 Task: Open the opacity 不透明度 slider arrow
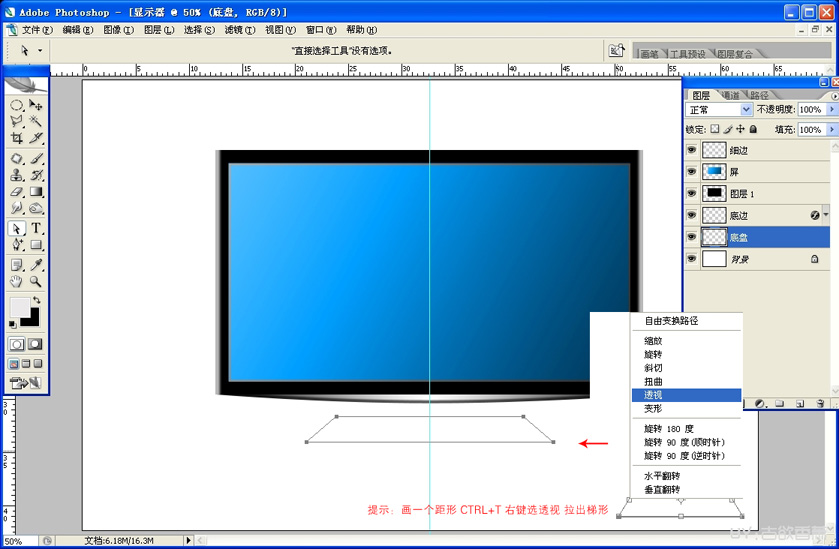click(832, 109)
